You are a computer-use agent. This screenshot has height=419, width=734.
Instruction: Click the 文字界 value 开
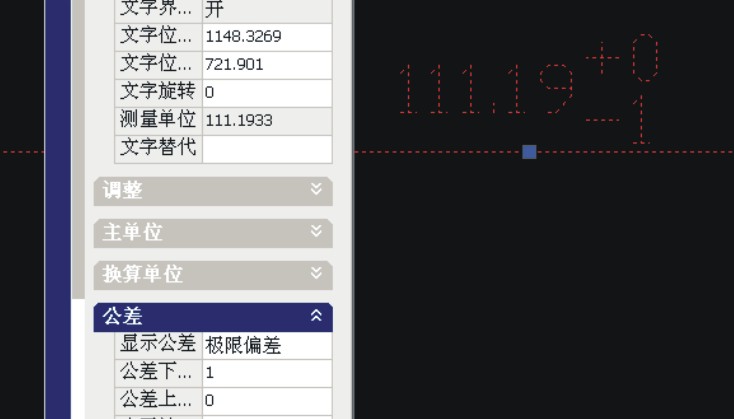coord(267,10)
